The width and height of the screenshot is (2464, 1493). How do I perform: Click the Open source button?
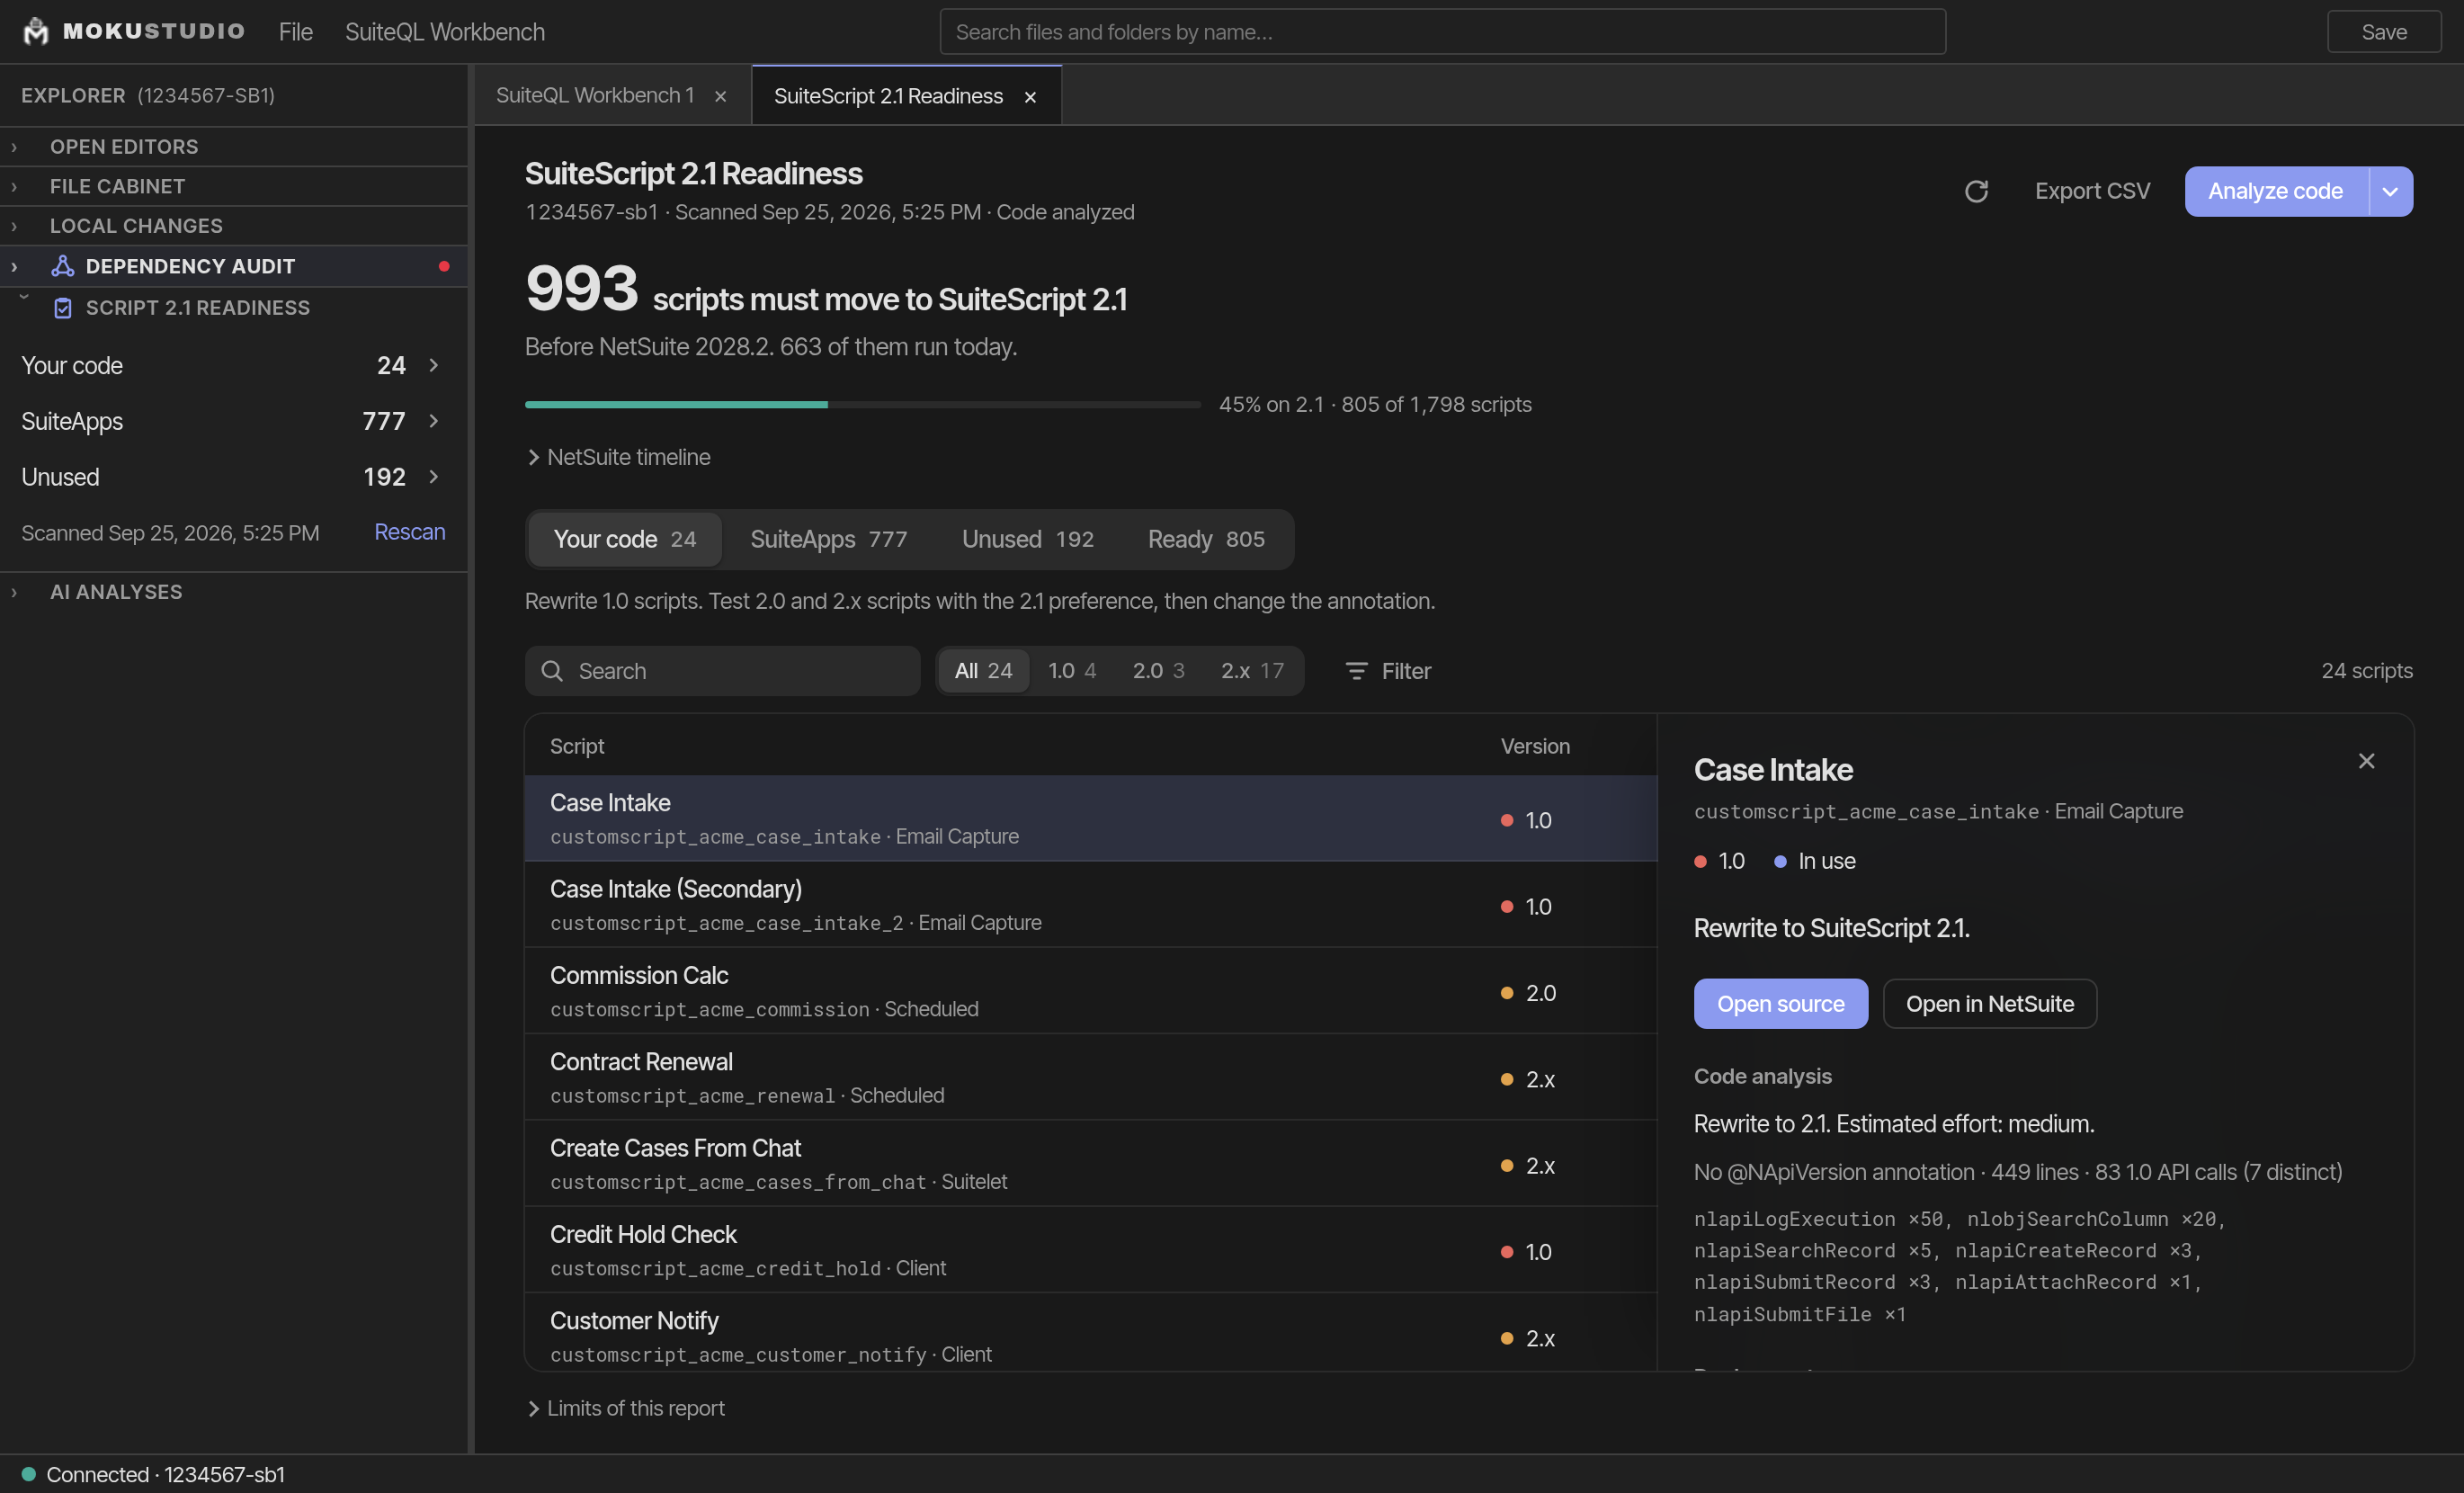(x=1781, y=1004)
